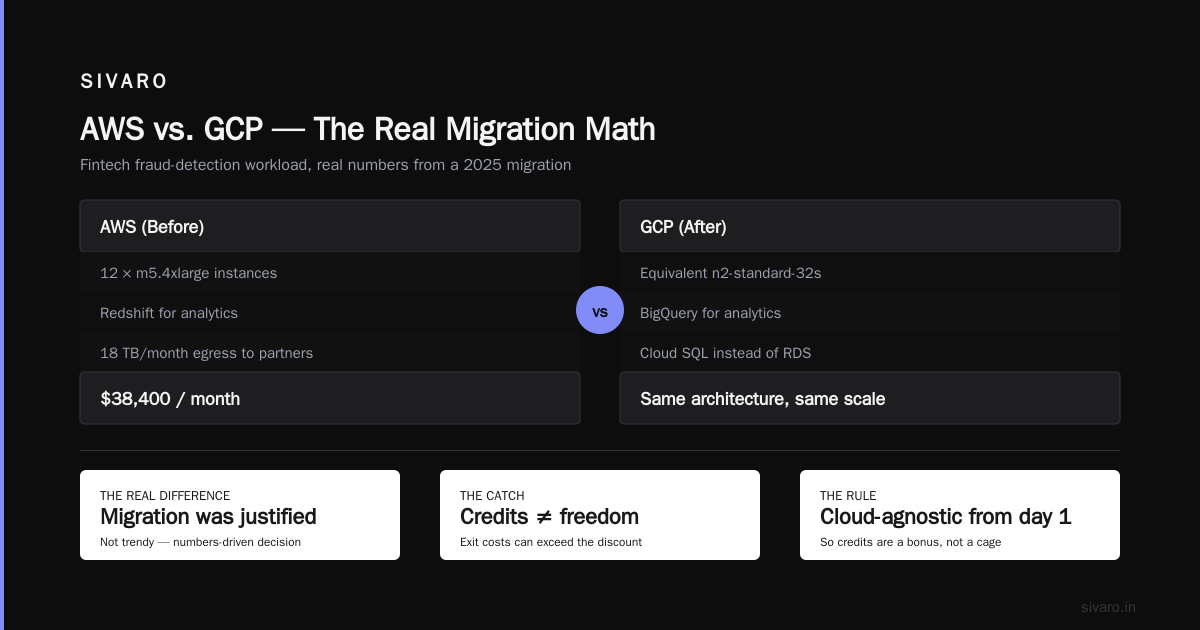
Task: Select the 'Equivalent n2-standard-32s' row
Action: 870,272
